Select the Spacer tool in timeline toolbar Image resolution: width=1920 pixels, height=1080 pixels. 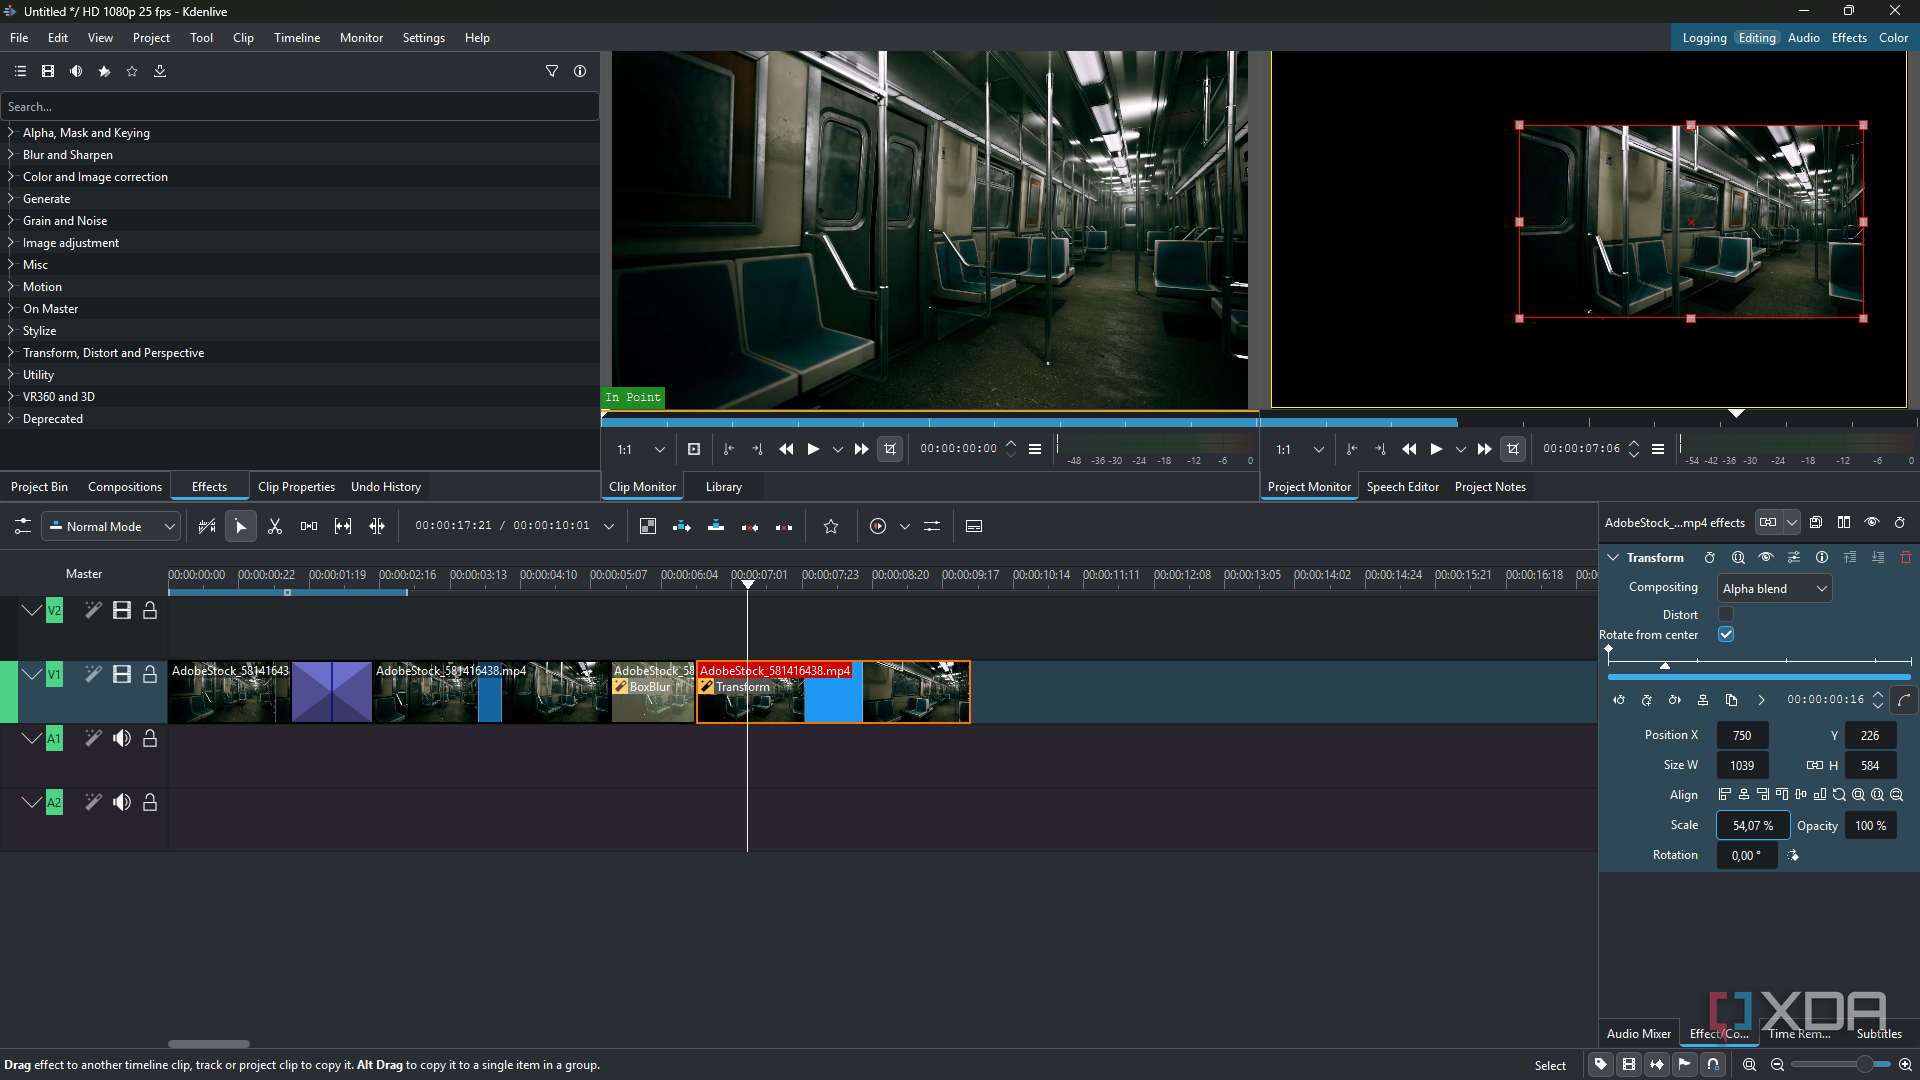click(x=309, y=526)
